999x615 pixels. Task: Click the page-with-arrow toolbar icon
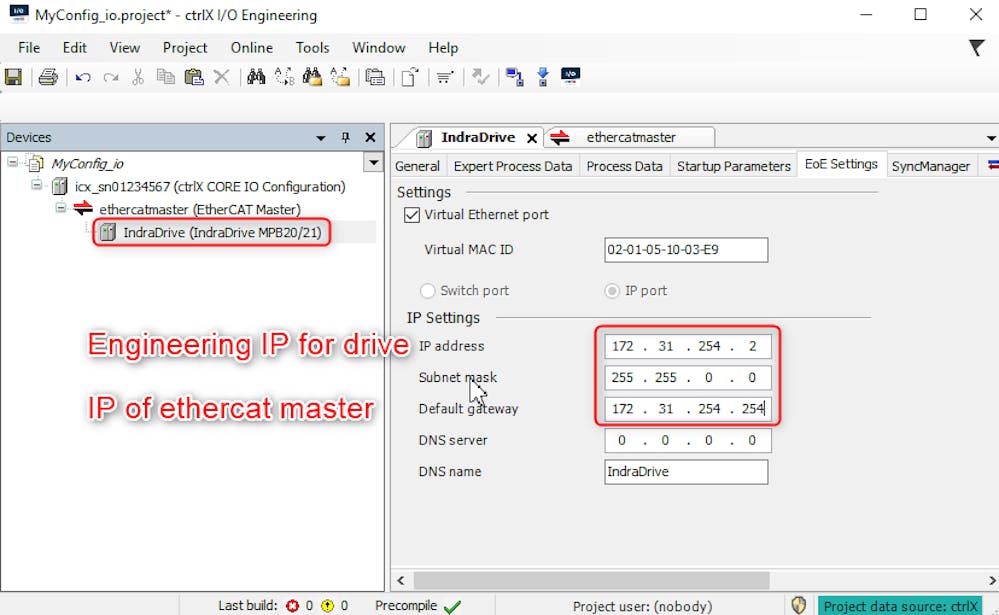(410, 77)
